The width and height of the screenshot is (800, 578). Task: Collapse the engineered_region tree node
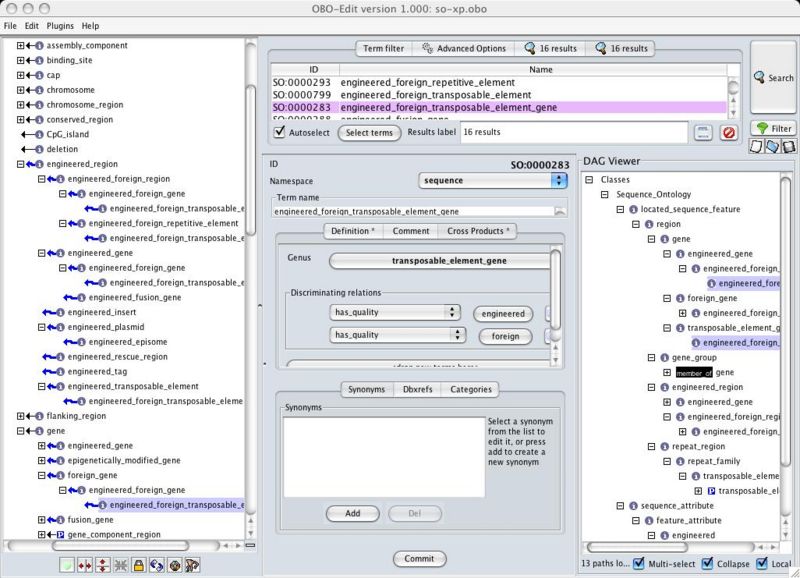[20, 164]
